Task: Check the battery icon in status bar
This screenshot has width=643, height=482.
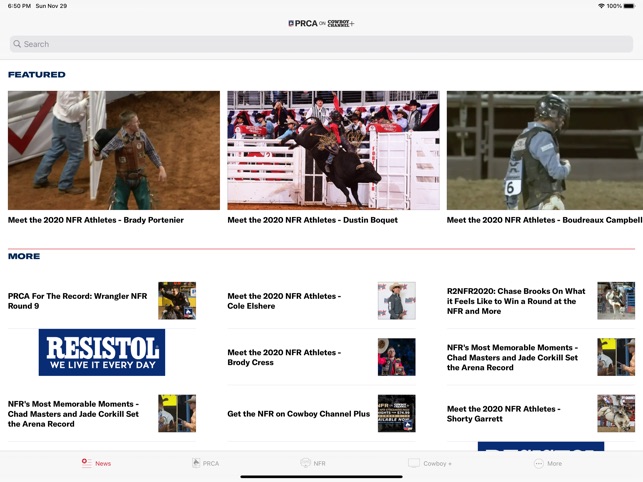Action: point(629,6)
